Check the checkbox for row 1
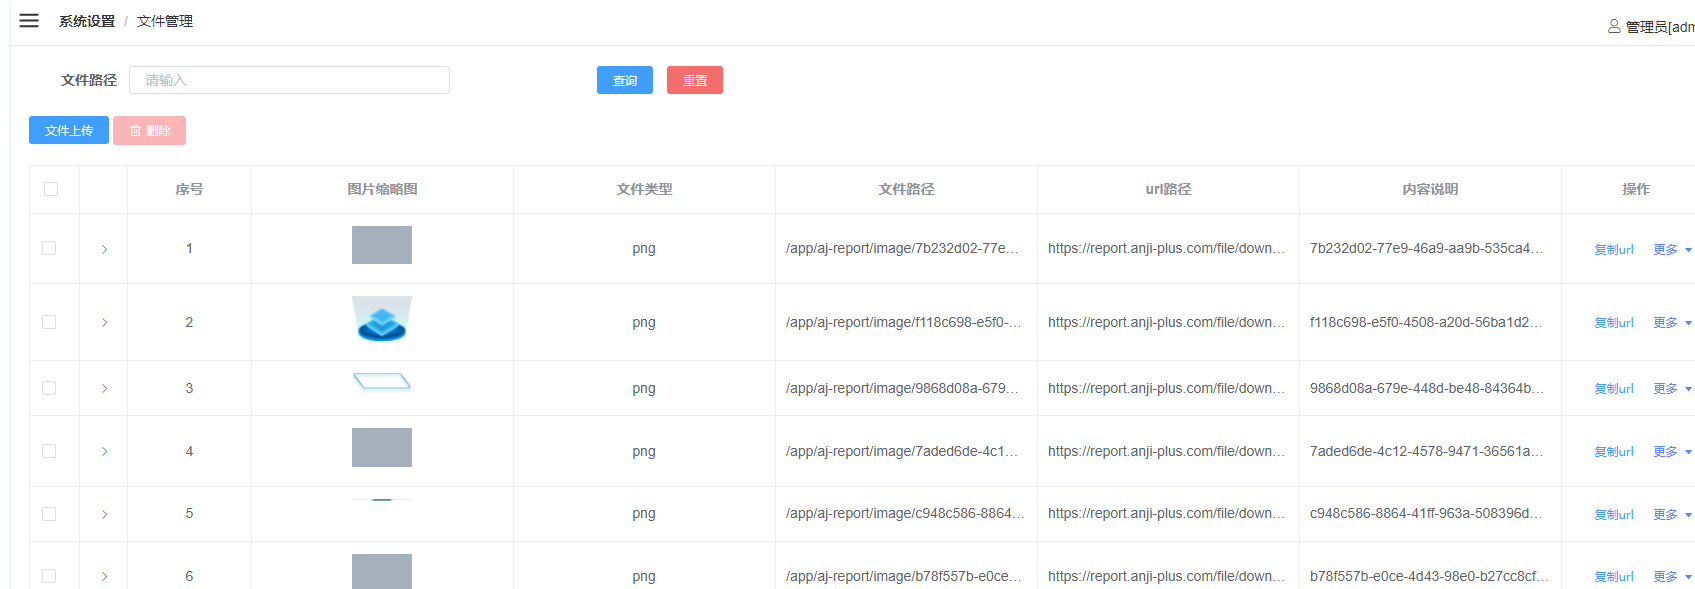 49,248
